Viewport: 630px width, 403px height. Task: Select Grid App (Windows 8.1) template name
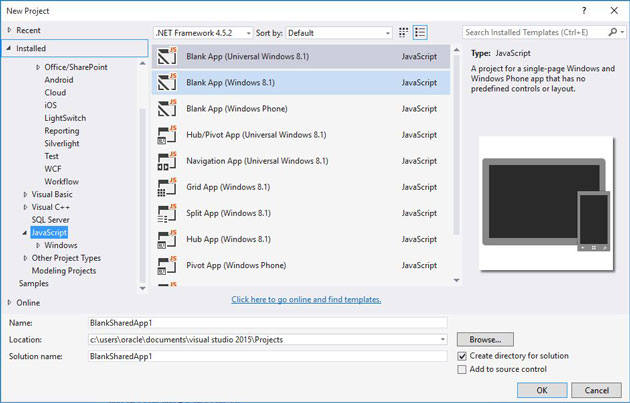click(x=228, y=187)
